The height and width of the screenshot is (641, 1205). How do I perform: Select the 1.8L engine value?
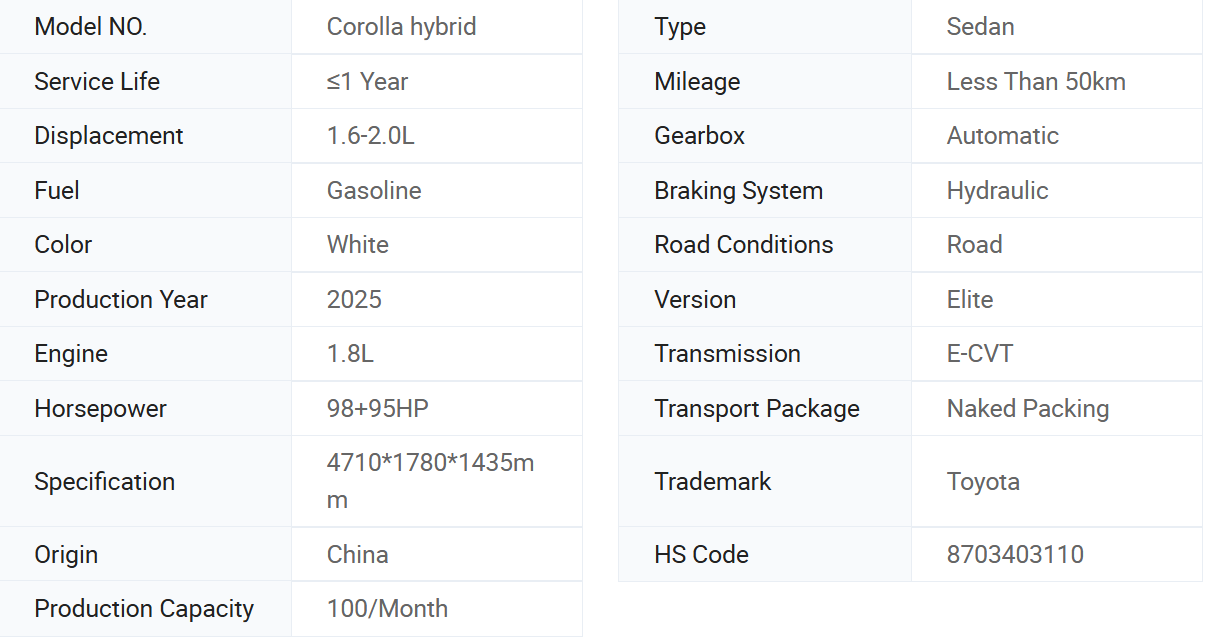[350, 354]
